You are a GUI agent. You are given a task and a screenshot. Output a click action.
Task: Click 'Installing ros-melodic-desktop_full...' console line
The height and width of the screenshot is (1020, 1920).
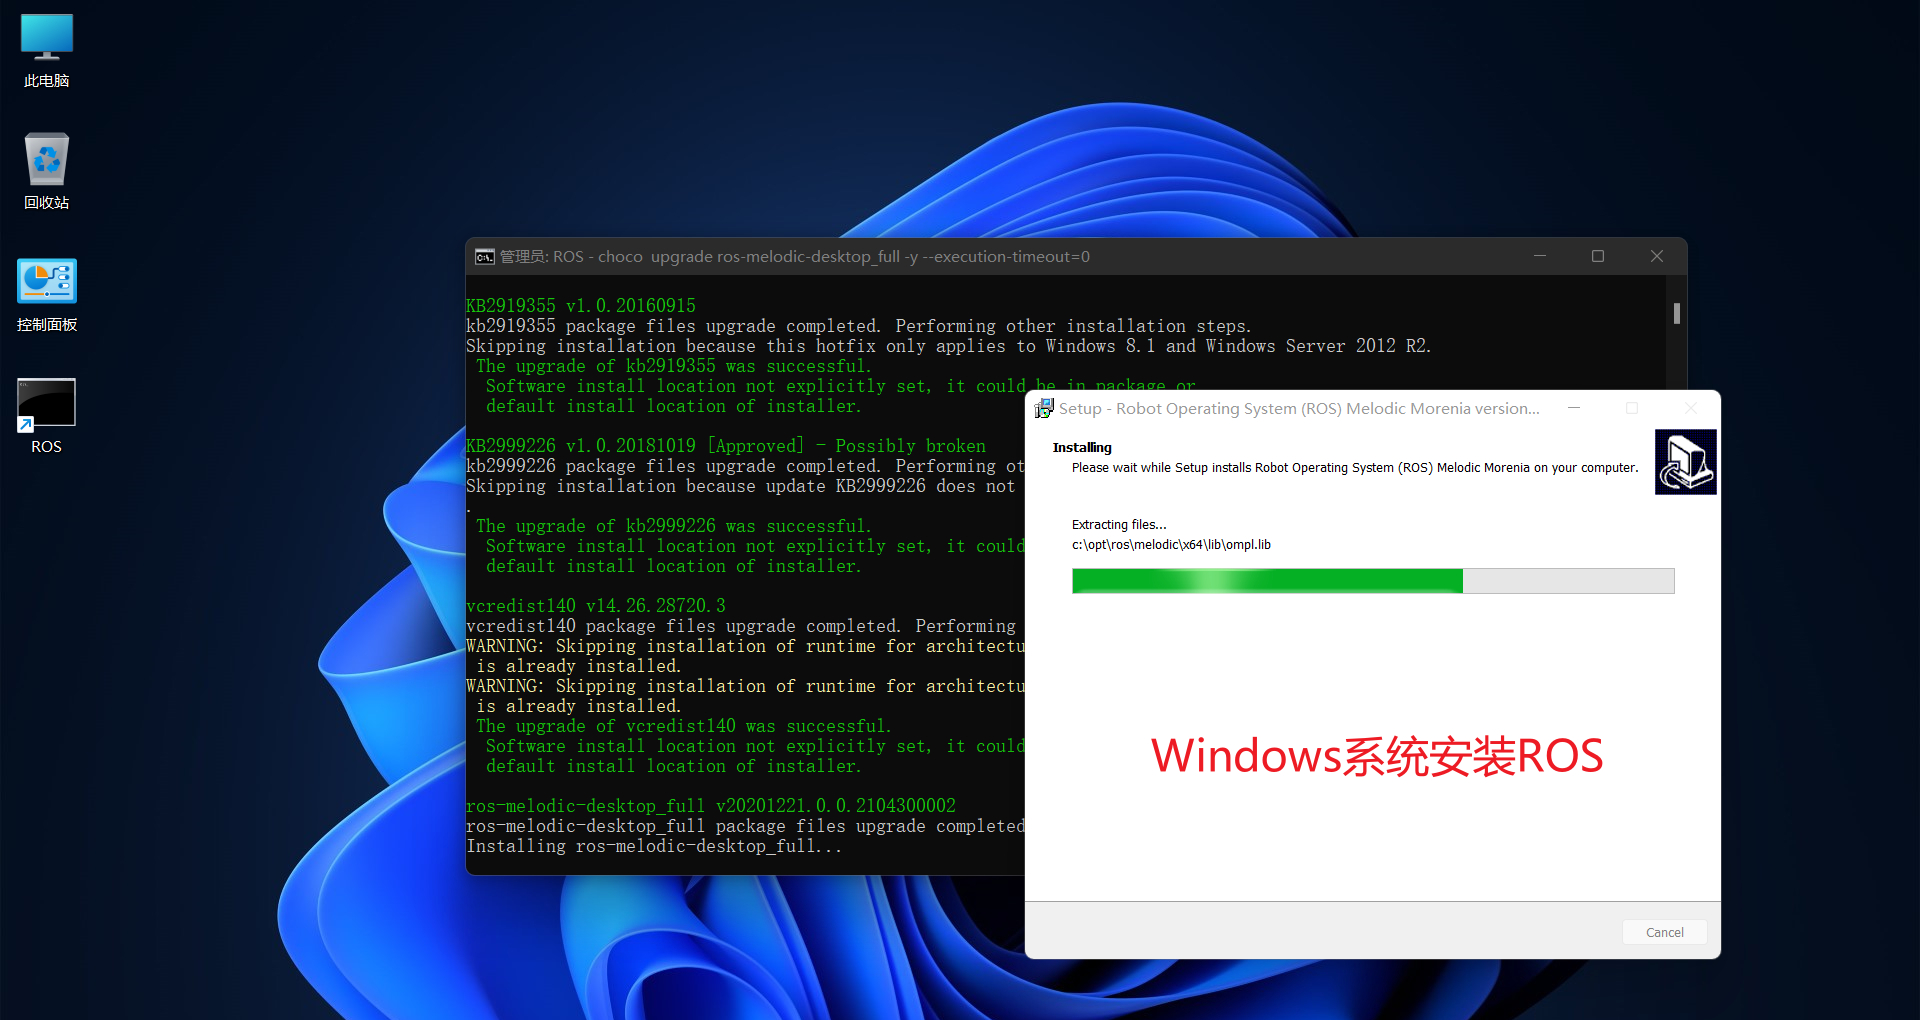tap(654, 846)
